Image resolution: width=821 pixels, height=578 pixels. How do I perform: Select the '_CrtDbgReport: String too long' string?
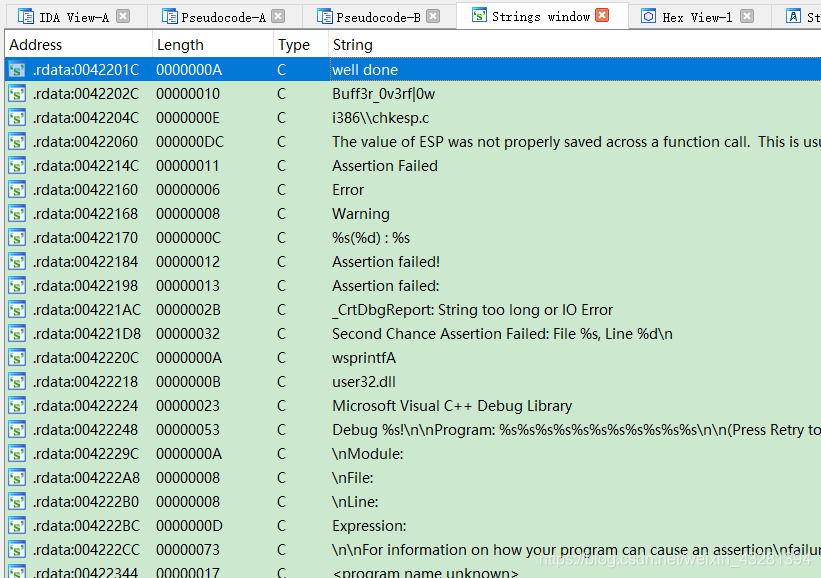pos(472,310)
